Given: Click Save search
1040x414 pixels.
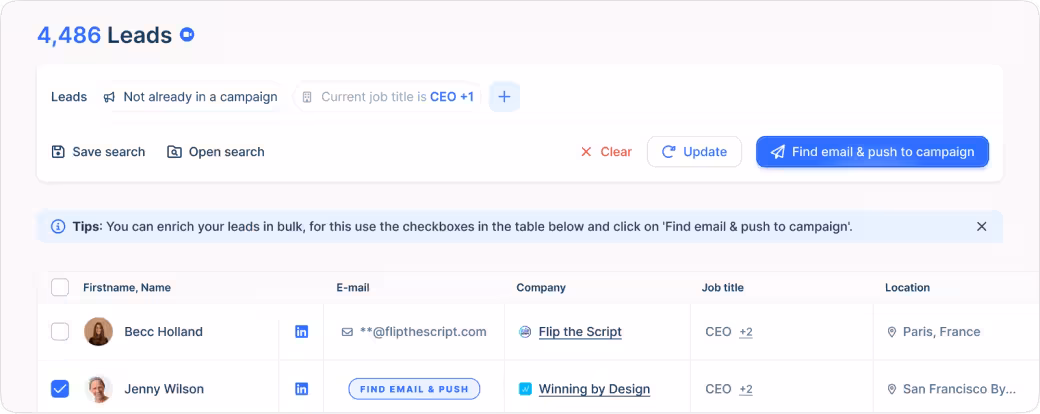Looking at the screenshot, I should (x=98, y=152).
